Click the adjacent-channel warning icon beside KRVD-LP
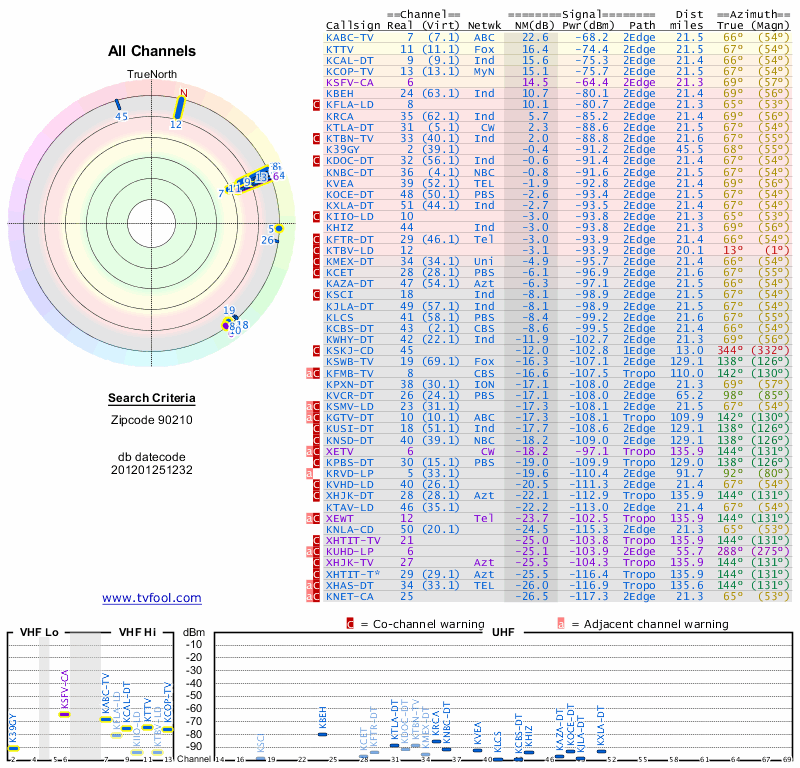The width and height of the screenshot is (800, 768). [x=309, y=474]
